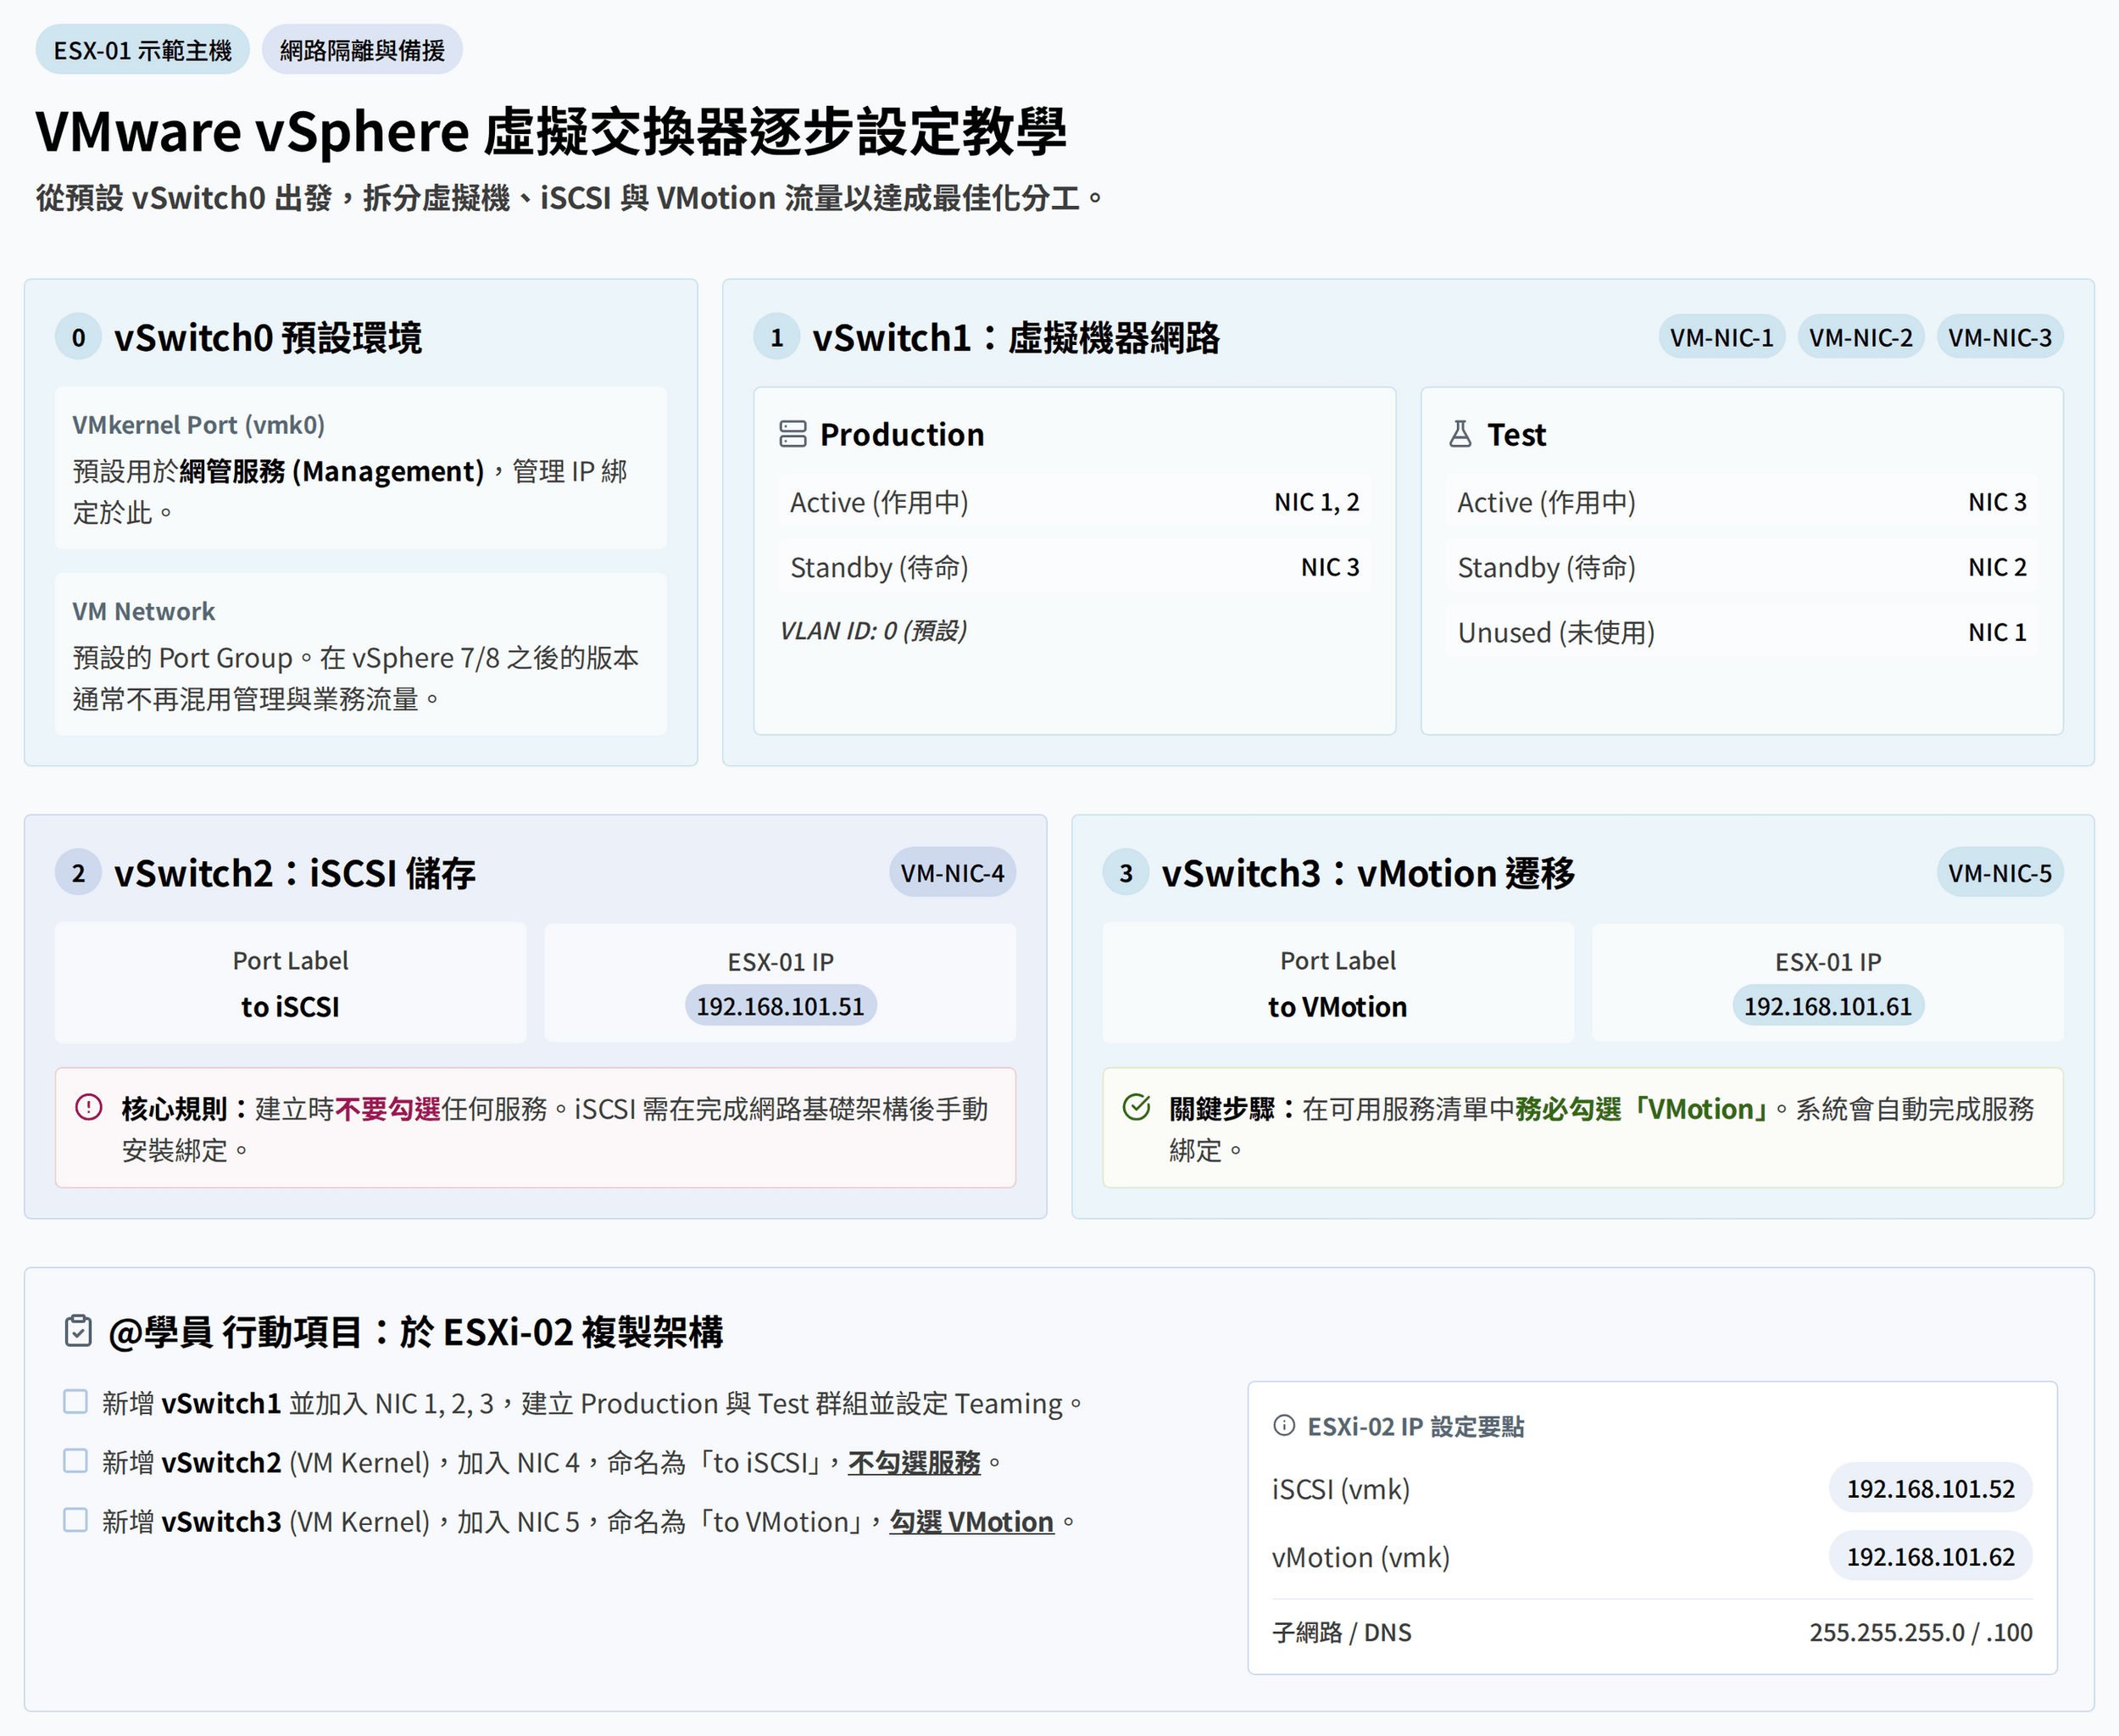Viewport: 2119px width, 1736px height.
Task: Click the VM-NIC-4 badge on vSwitch2
Action: tap(952, 873)
